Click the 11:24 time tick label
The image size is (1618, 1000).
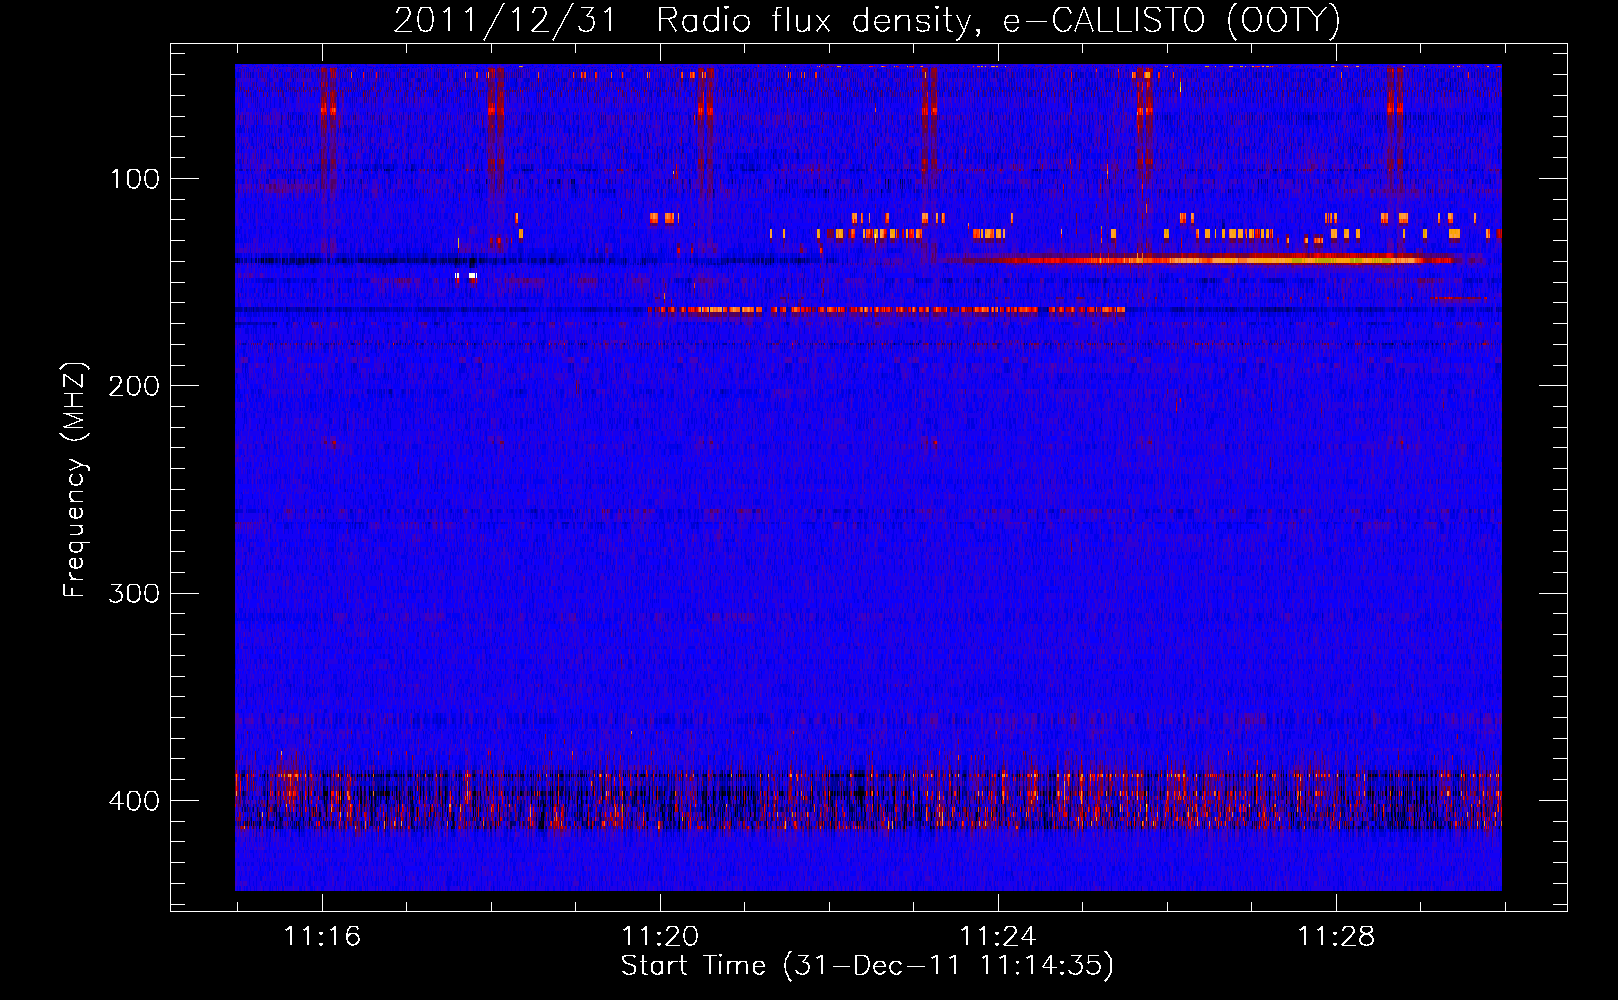coord(998,937)
